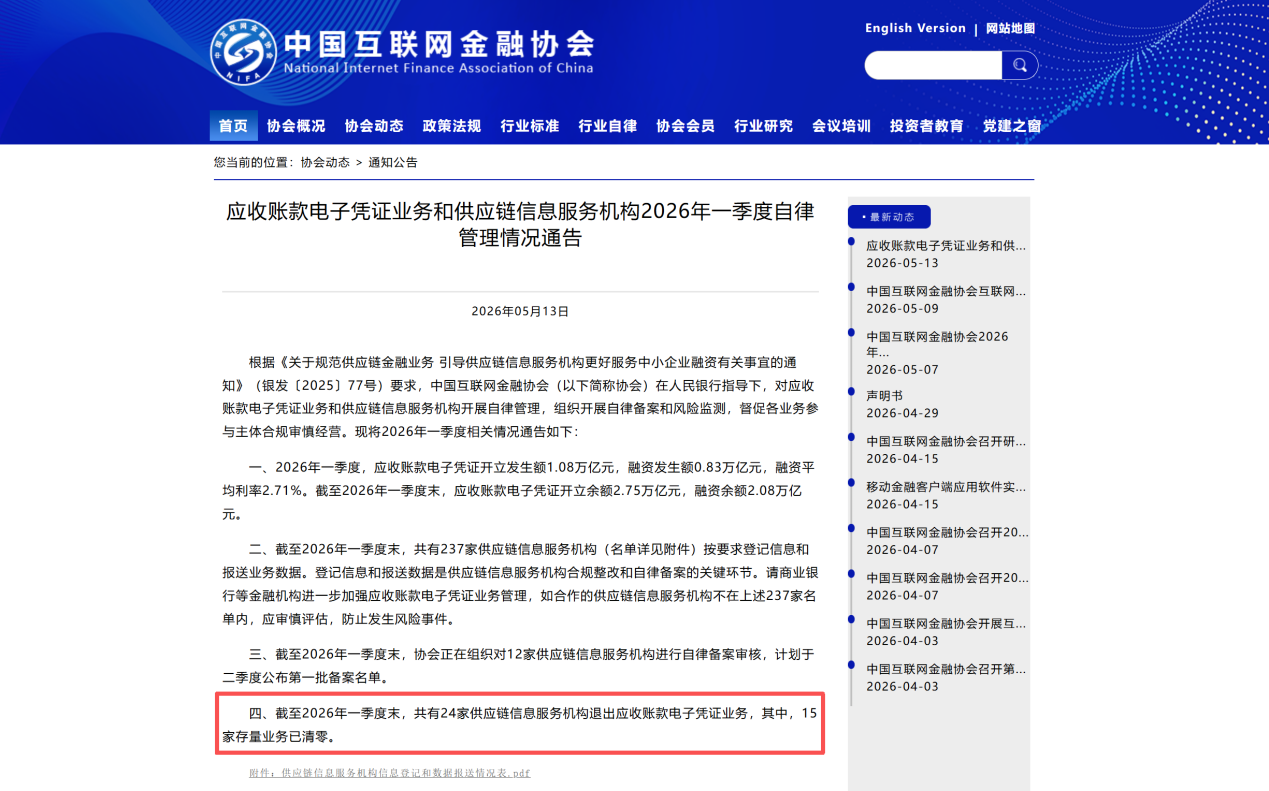Open sidebar item 移动金融客户端应用软件实…
Image resolution: width=1269 pixels, height=791 pixels.
[946, 487]
